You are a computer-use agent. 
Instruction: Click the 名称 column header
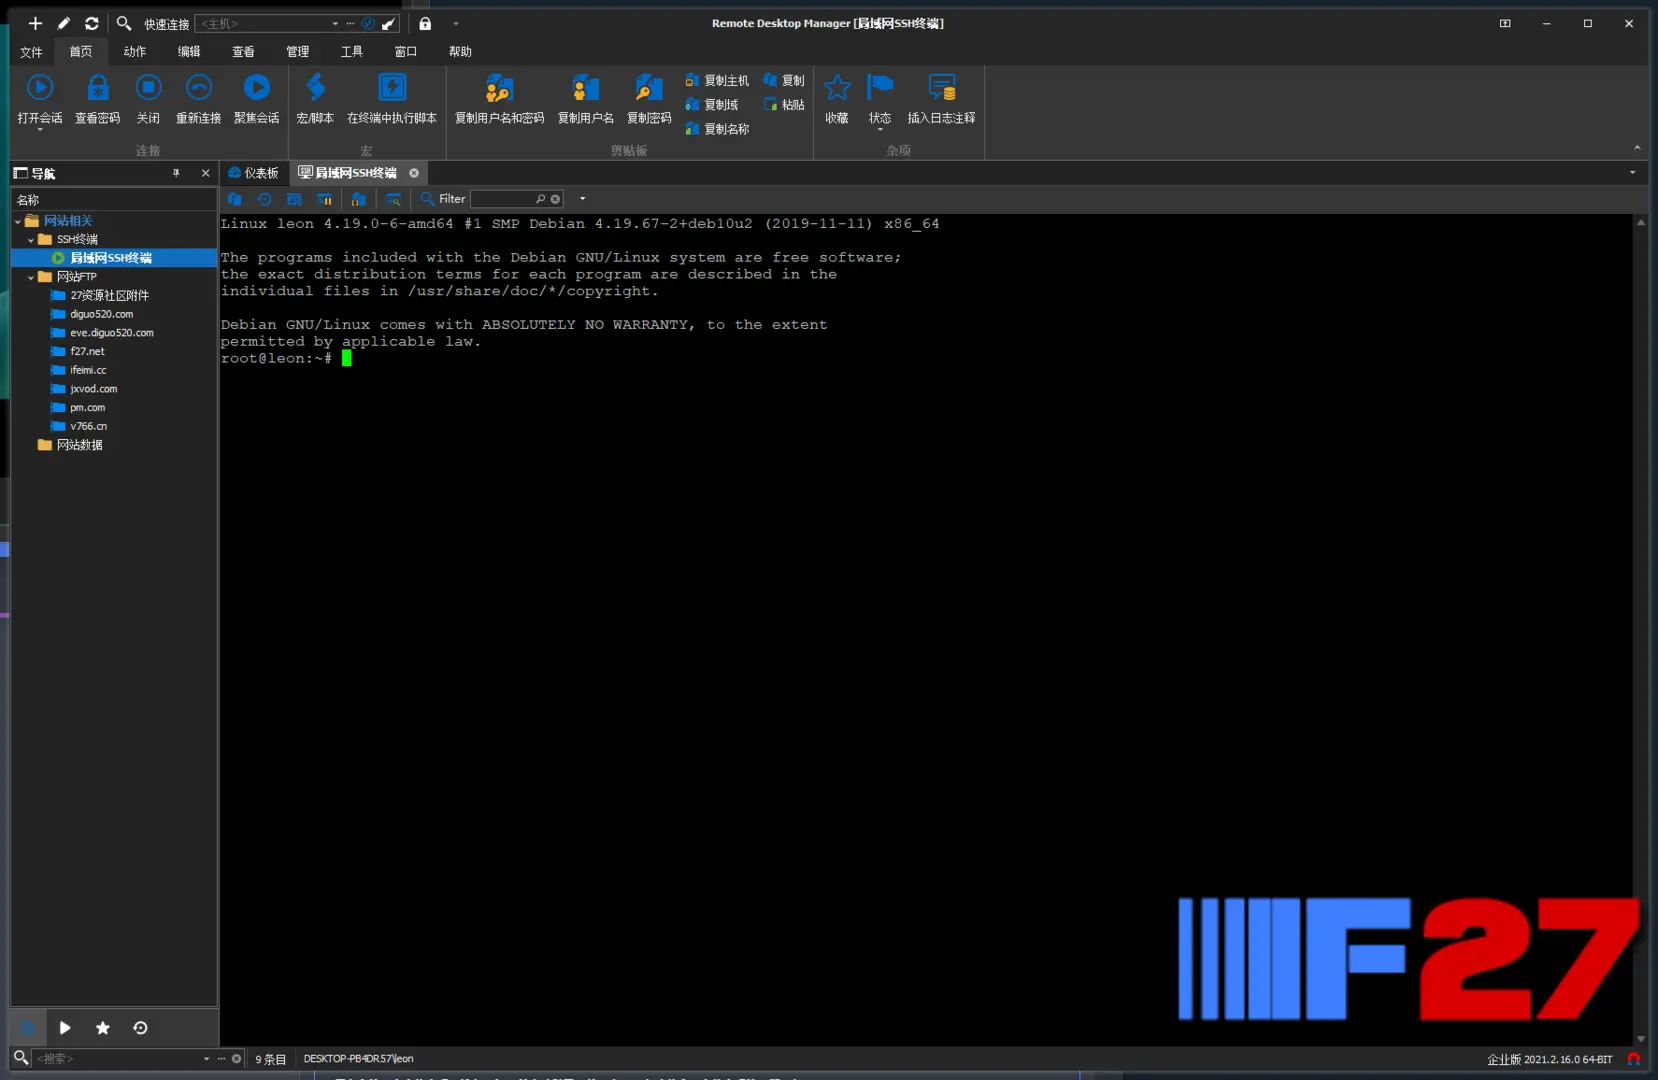coord(114,200)
